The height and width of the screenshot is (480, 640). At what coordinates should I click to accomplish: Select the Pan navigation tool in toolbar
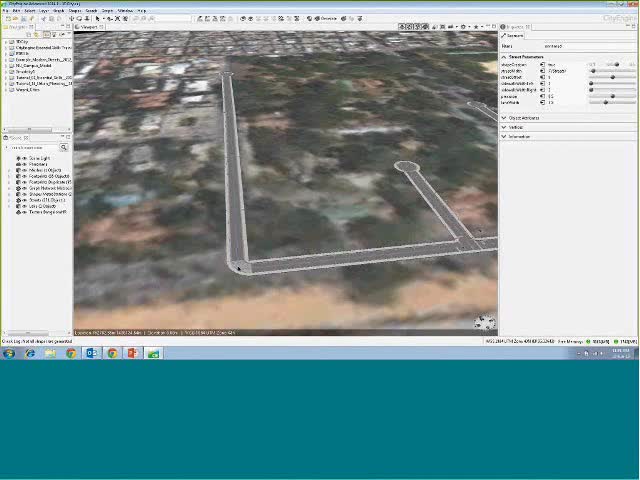coord(72,18)
